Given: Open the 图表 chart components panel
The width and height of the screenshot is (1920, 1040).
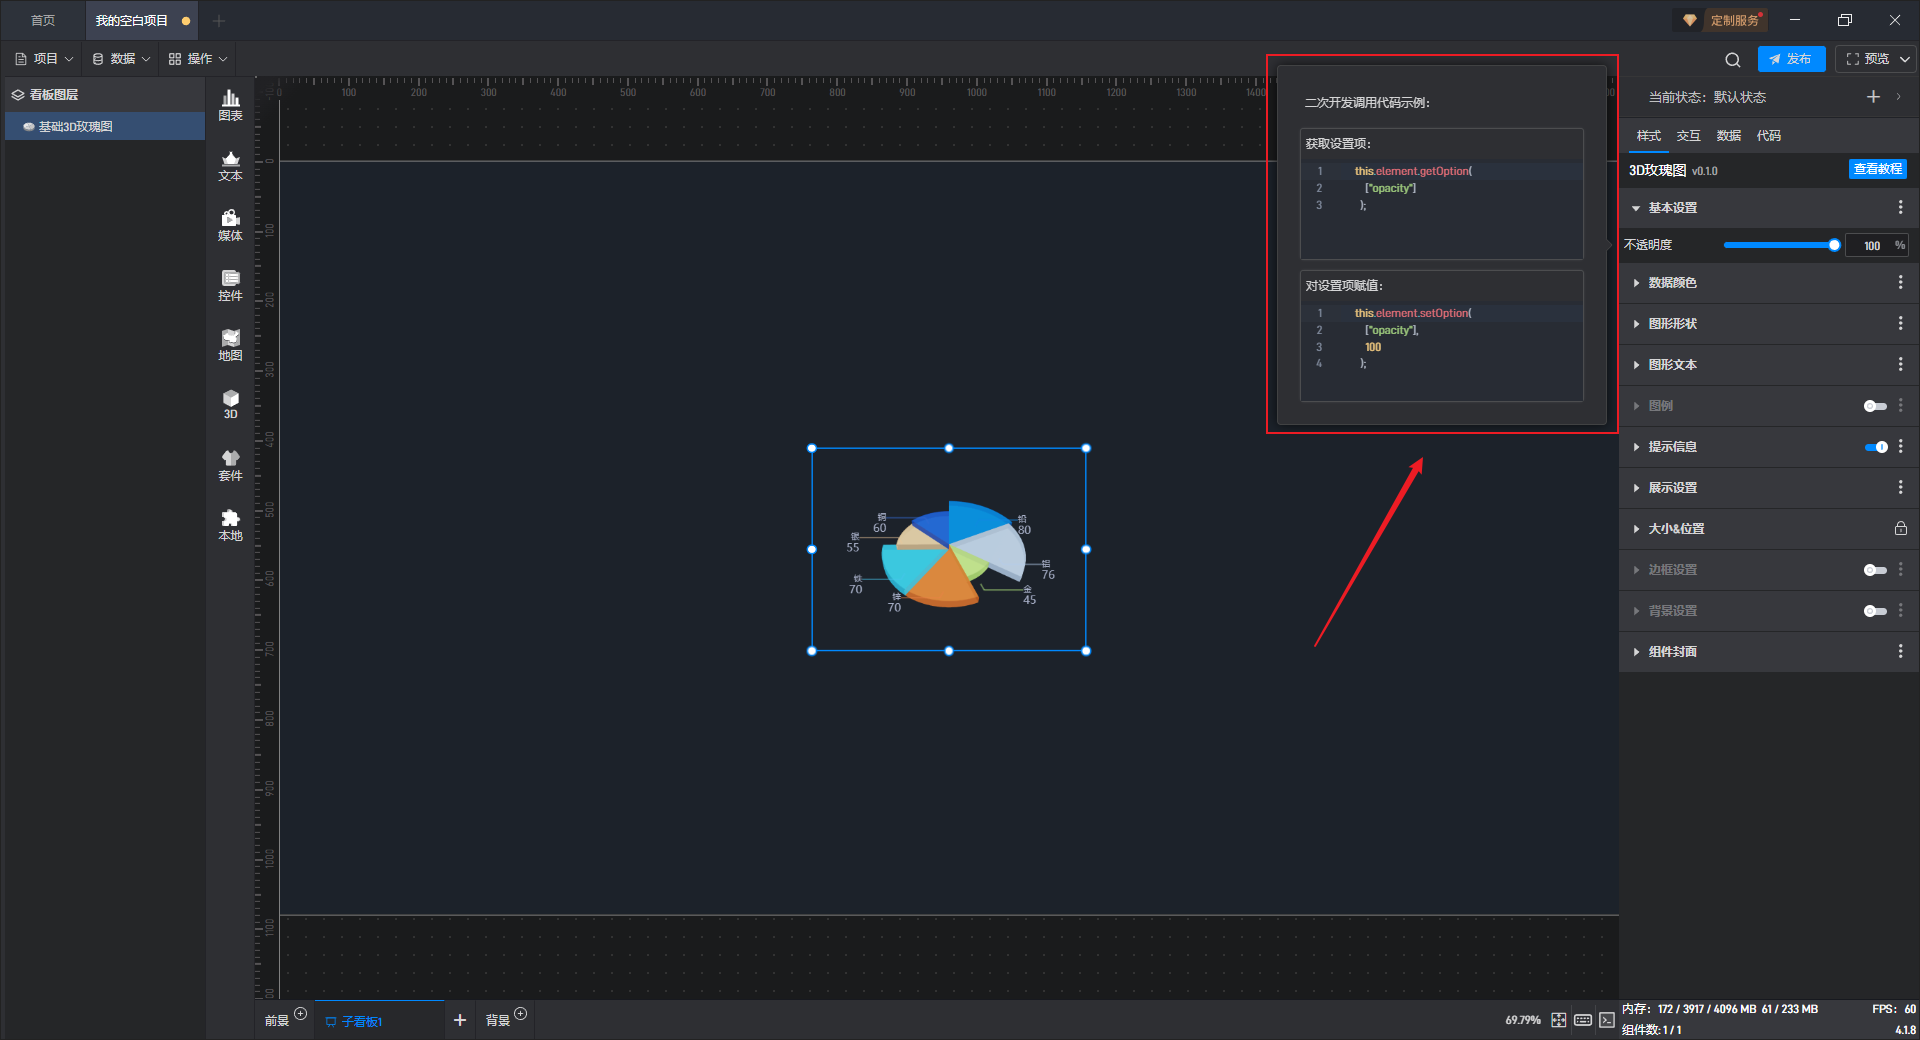Looking at the screenshot, I should (x=230, y=105).
